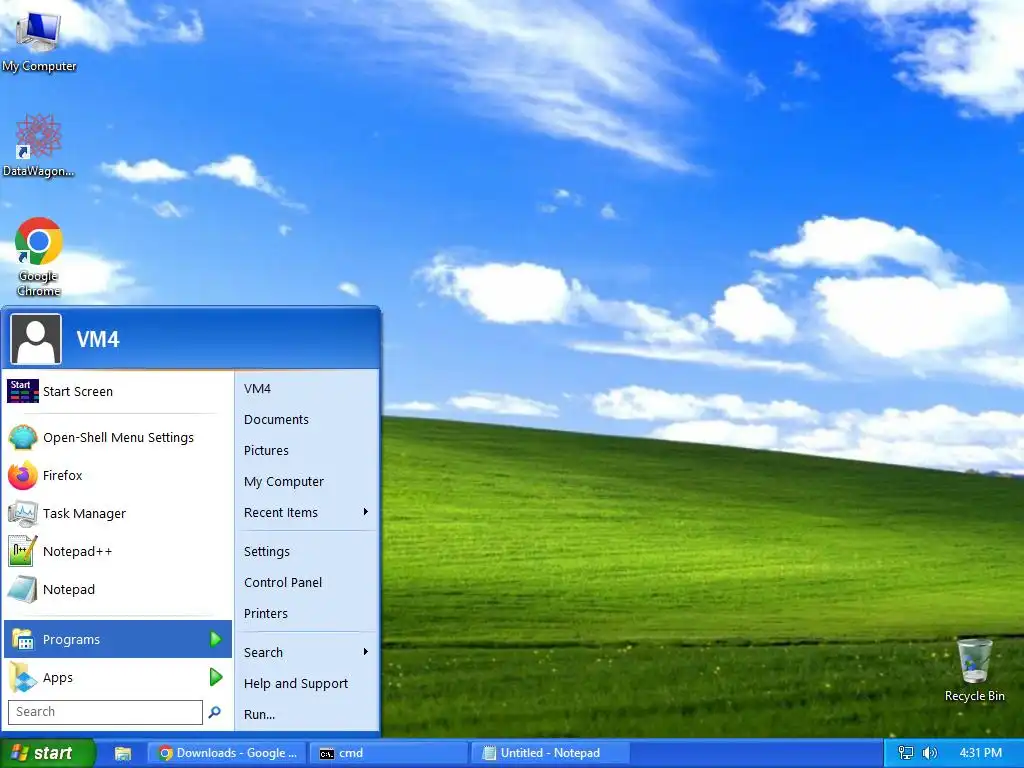Click the Notepad++ icon in start menu
The height and width of the screenshot is (768, 1024).
[23, 551]
